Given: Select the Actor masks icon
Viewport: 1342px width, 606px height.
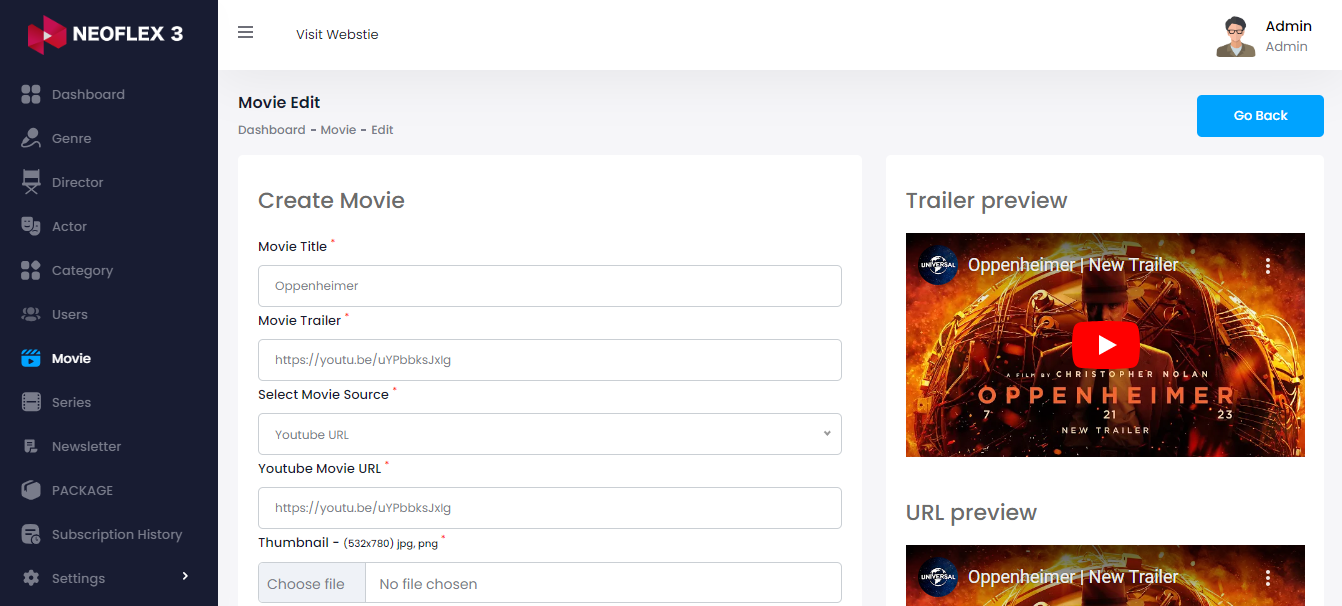Looking at the screenshot, I should pyautogui.click(x=32, y=226).
